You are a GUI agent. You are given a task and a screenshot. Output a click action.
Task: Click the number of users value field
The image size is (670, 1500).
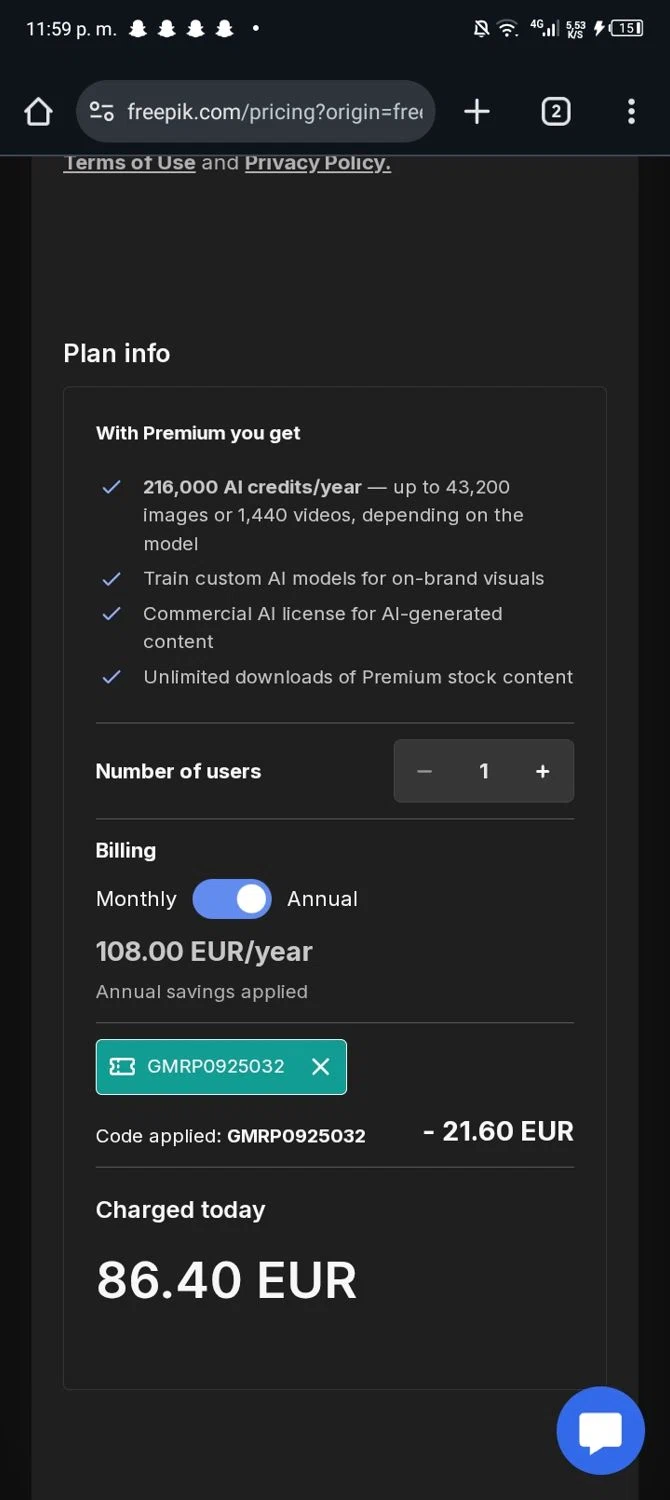[484, 771]
